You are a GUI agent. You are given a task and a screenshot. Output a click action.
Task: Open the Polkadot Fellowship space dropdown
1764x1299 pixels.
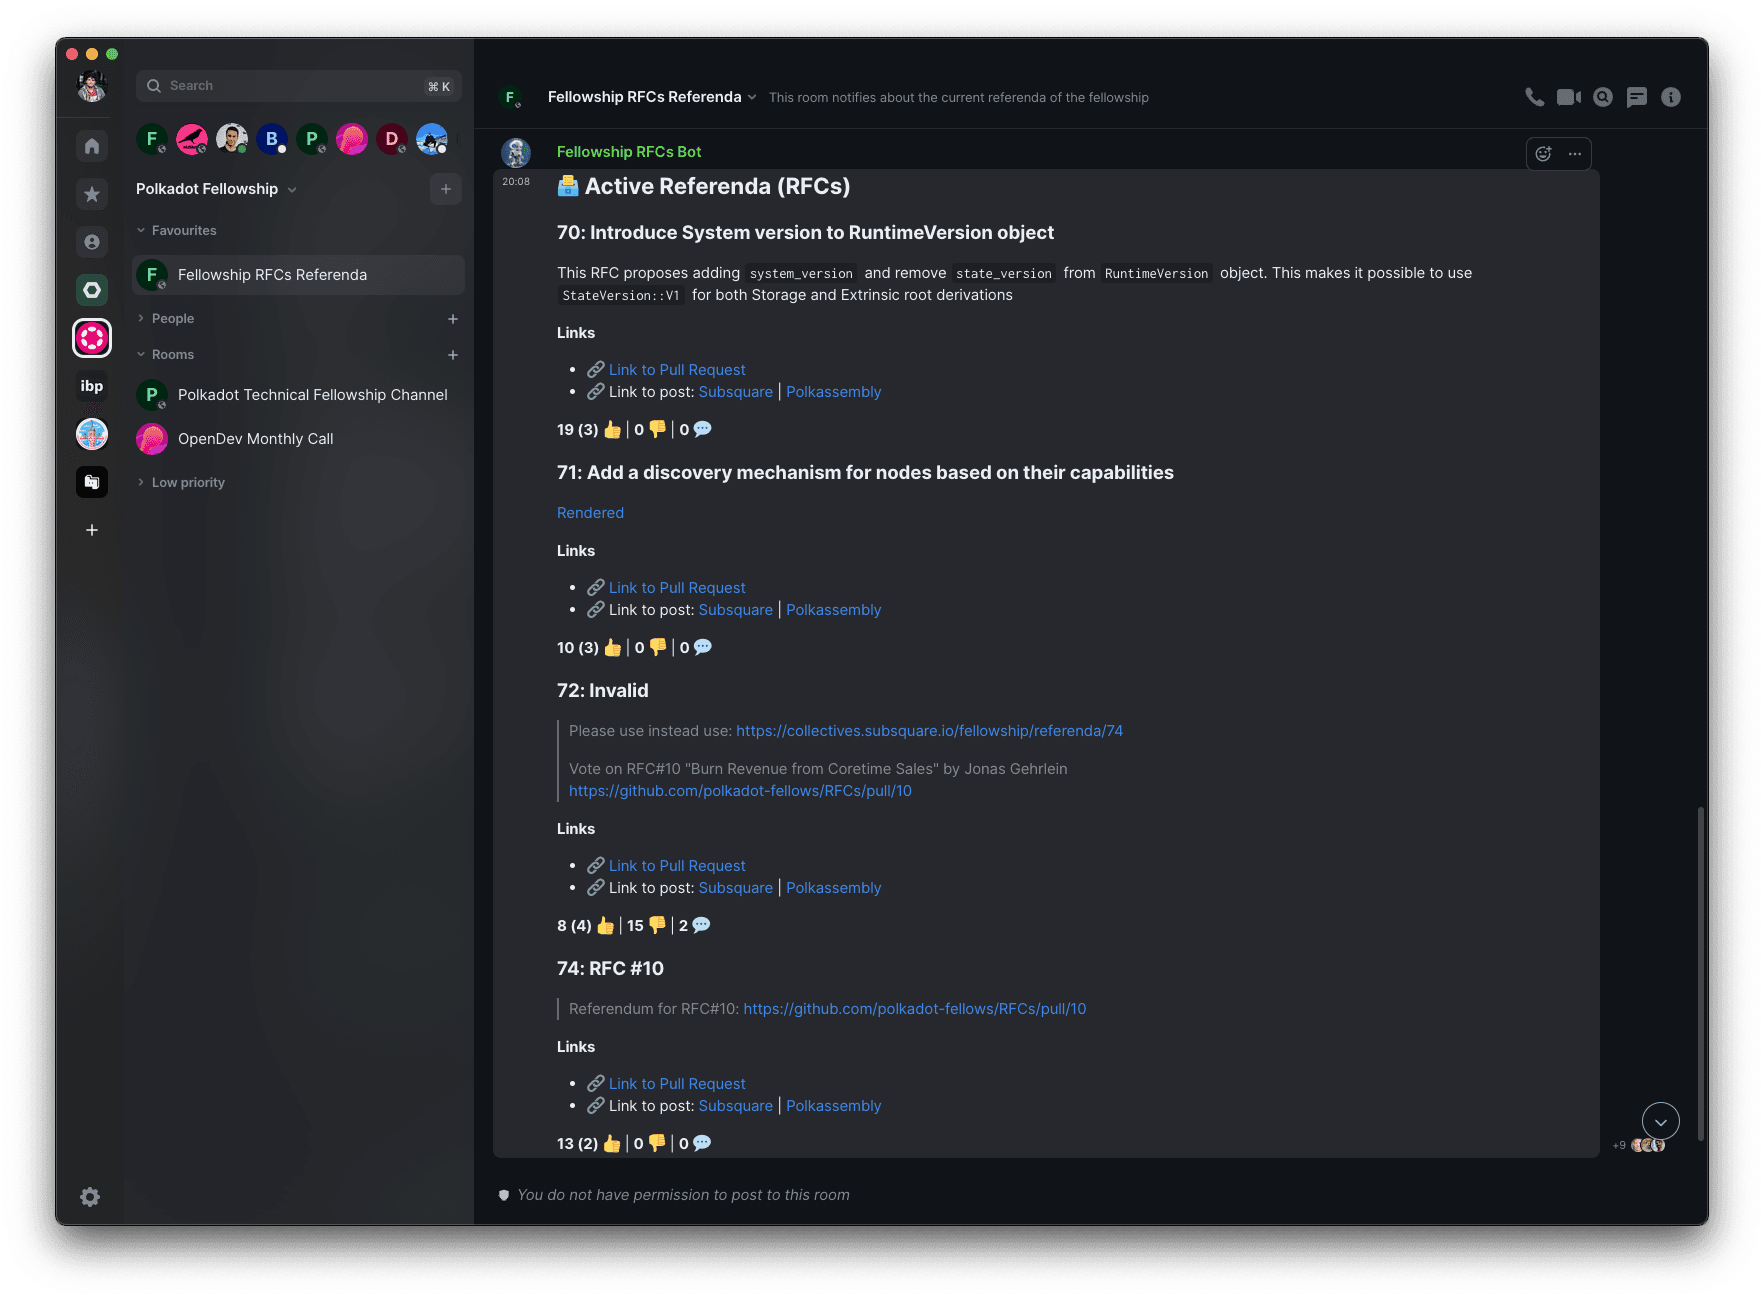216,189
